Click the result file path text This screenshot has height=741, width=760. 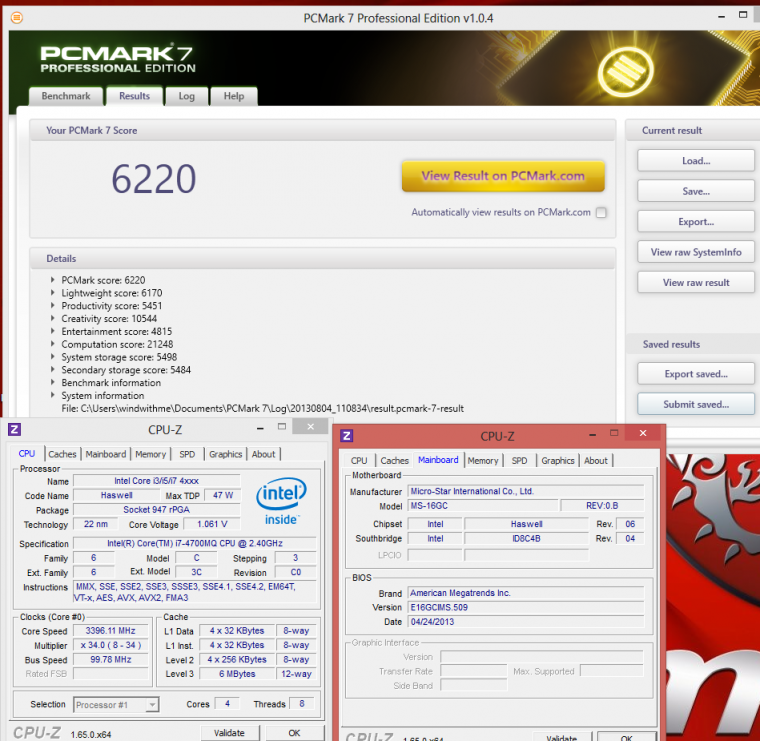pyautogui.click(x=262, y=409)
